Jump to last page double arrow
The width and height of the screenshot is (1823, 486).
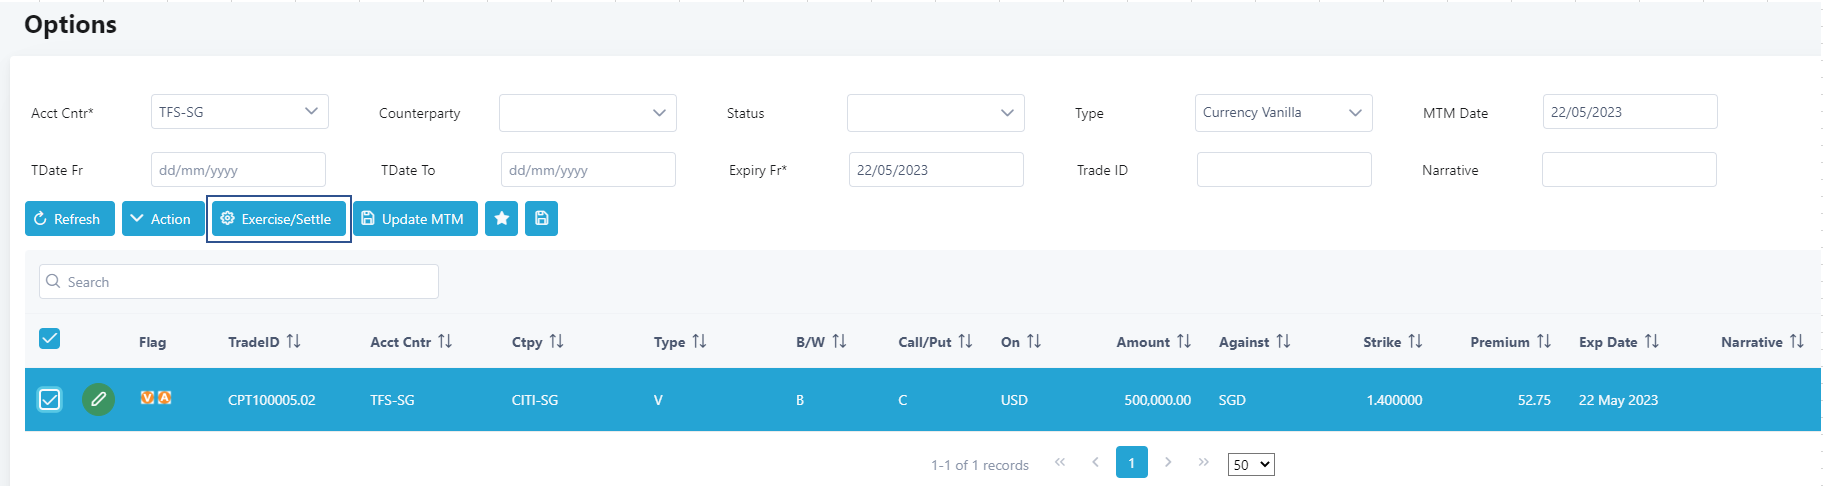pos(1204,462)
